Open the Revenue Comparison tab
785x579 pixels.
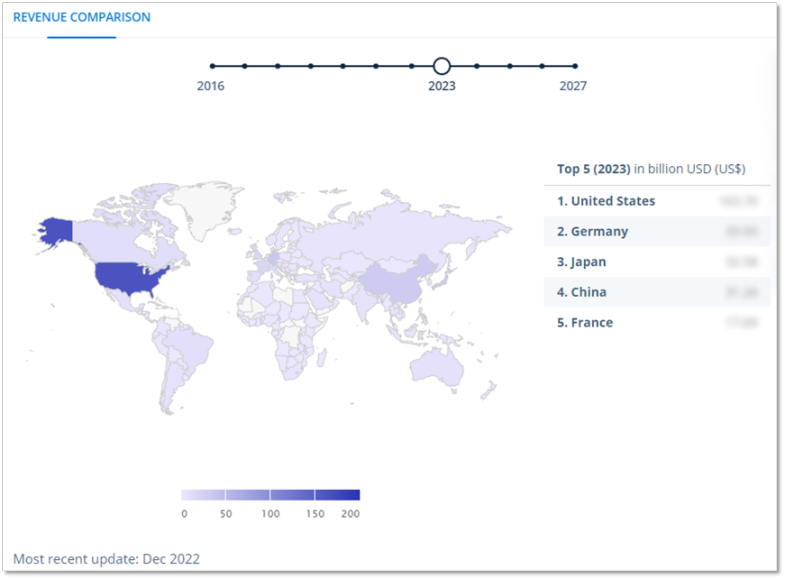pos(82,18)
